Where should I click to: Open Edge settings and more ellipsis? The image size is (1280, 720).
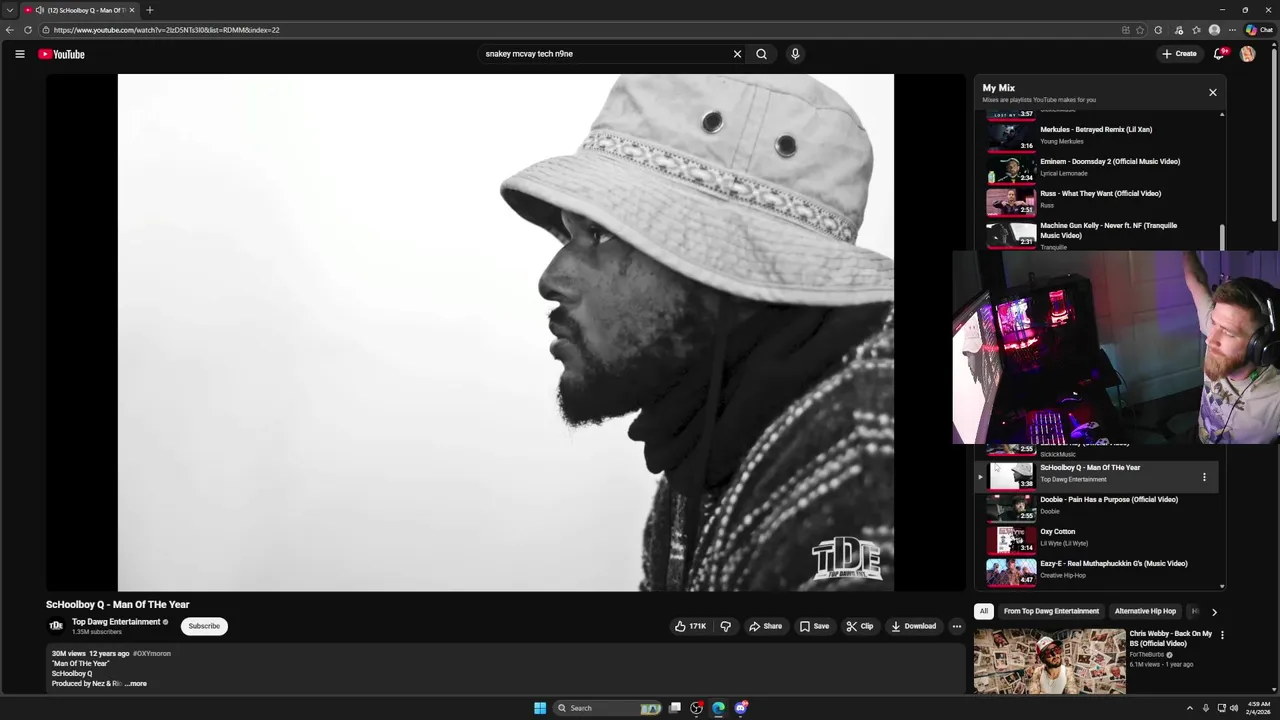pos(1232,30)
